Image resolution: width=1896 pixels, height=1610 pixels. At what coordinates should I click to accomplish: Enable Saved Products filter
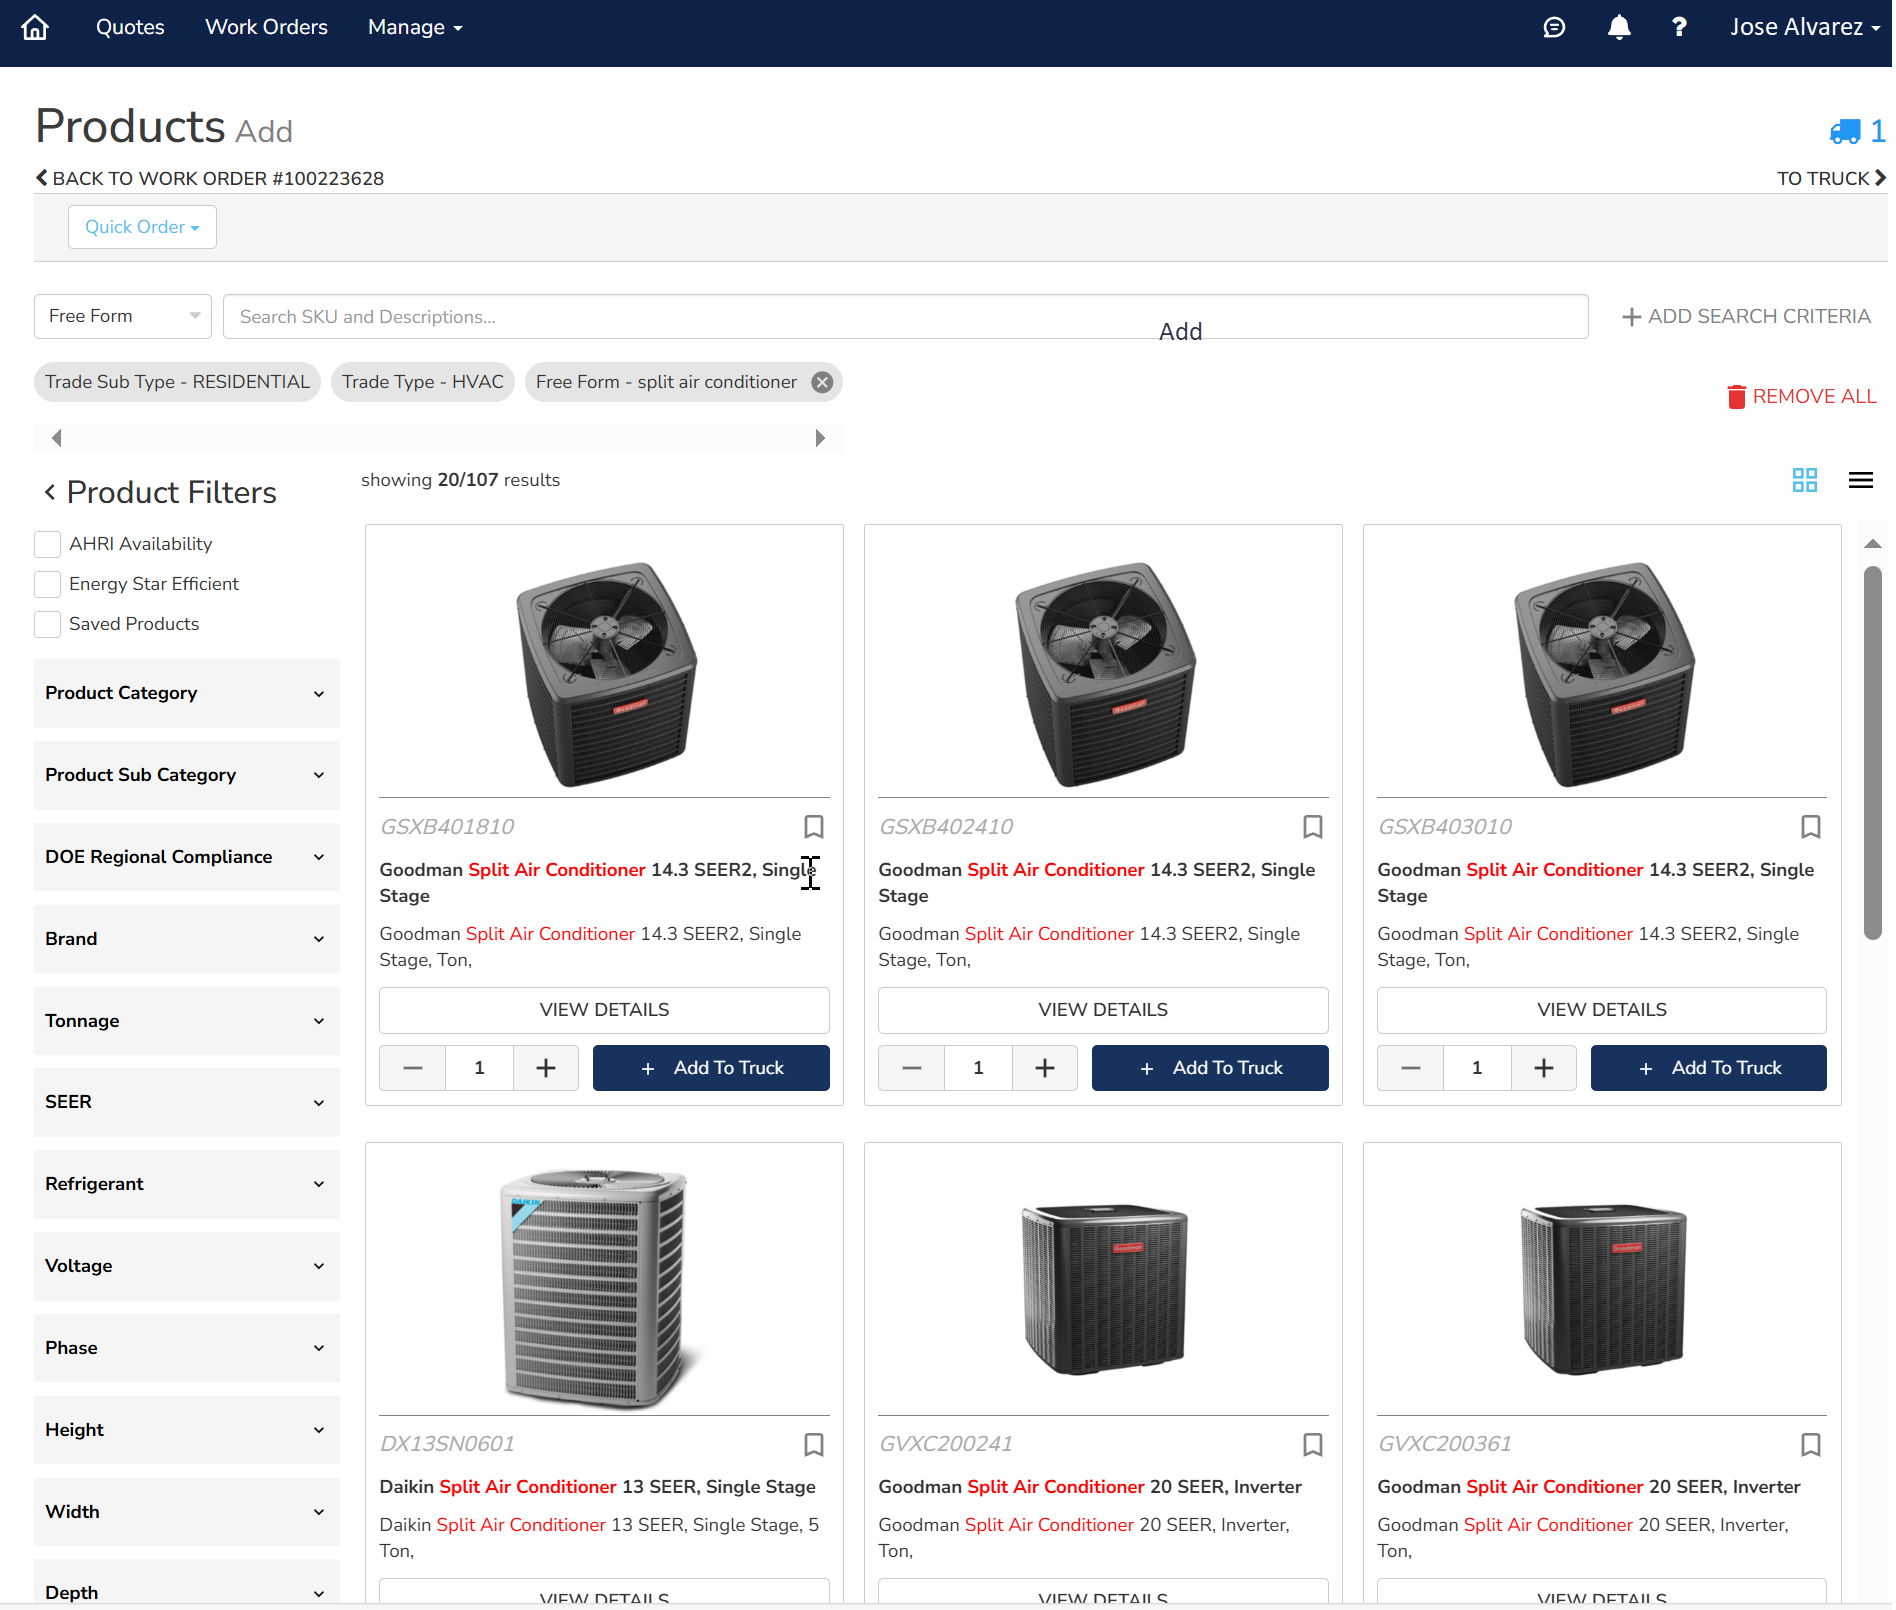tap(47, 624)
